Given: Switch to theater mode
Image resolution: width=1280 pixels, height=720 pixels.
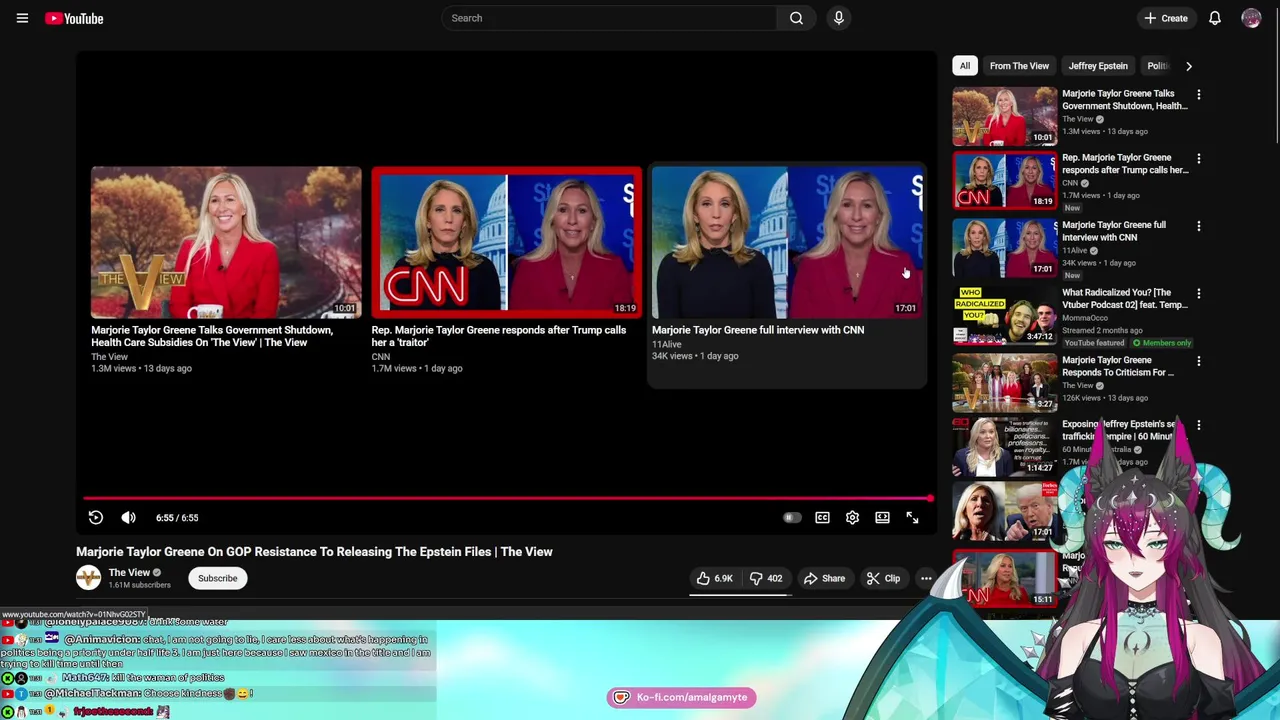Looking at the screenshot, I should coord(882,517).
